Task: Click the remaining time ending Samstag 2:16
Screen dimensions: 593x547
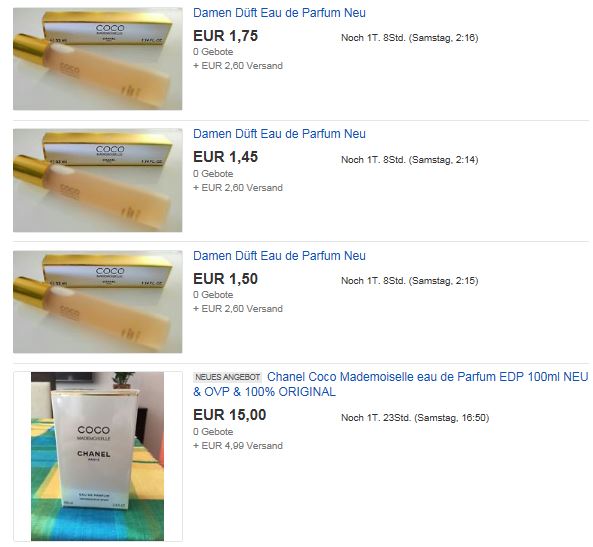Action: 410,38
